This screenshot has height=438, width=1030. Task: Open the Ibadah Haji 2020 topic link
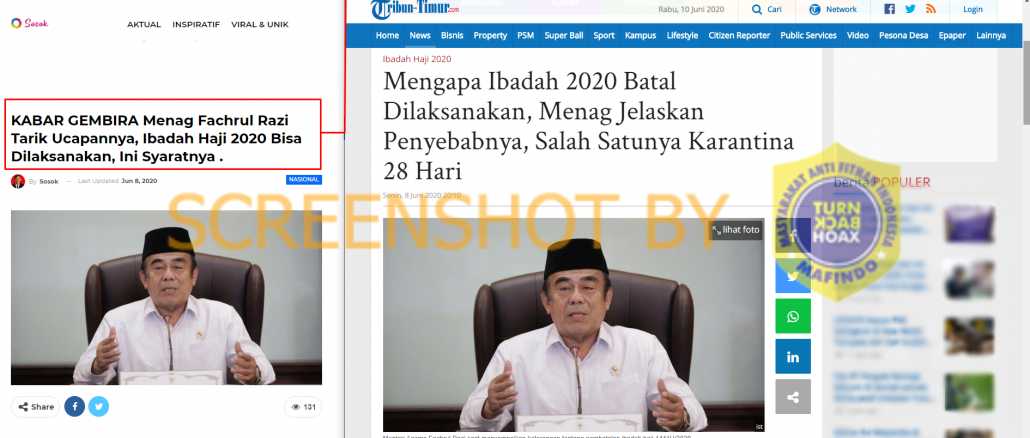click(416, 59)
